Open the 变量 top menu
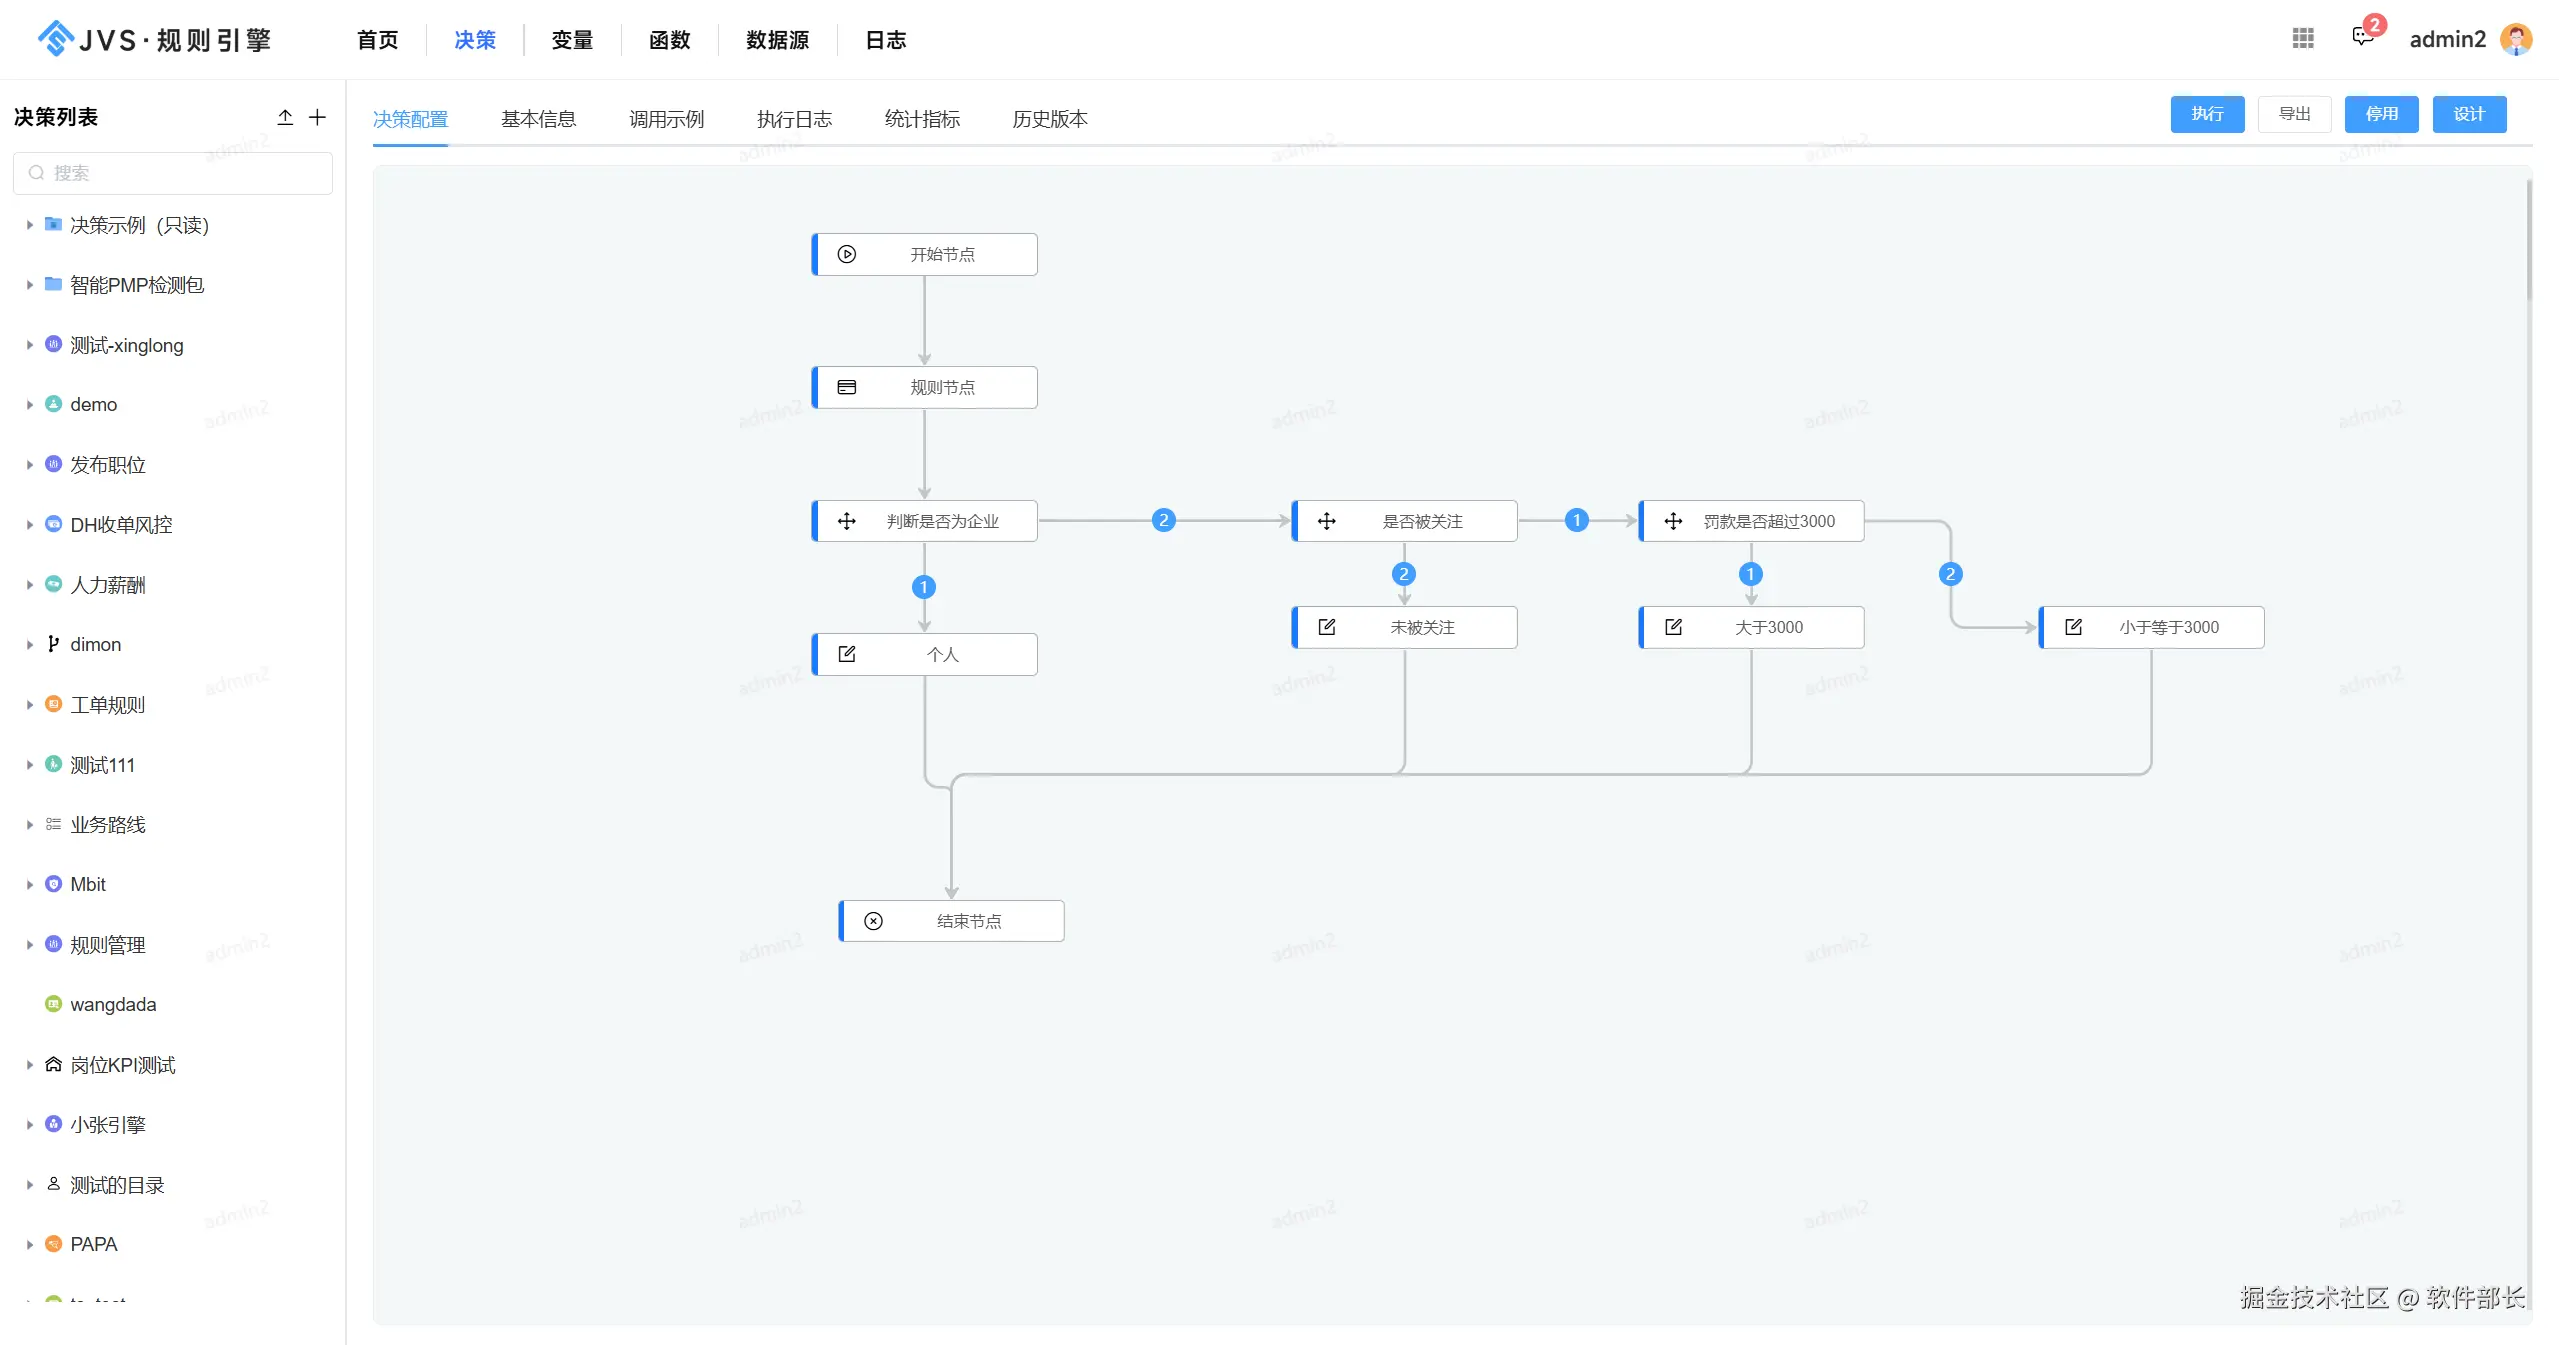 click(572, 40)
